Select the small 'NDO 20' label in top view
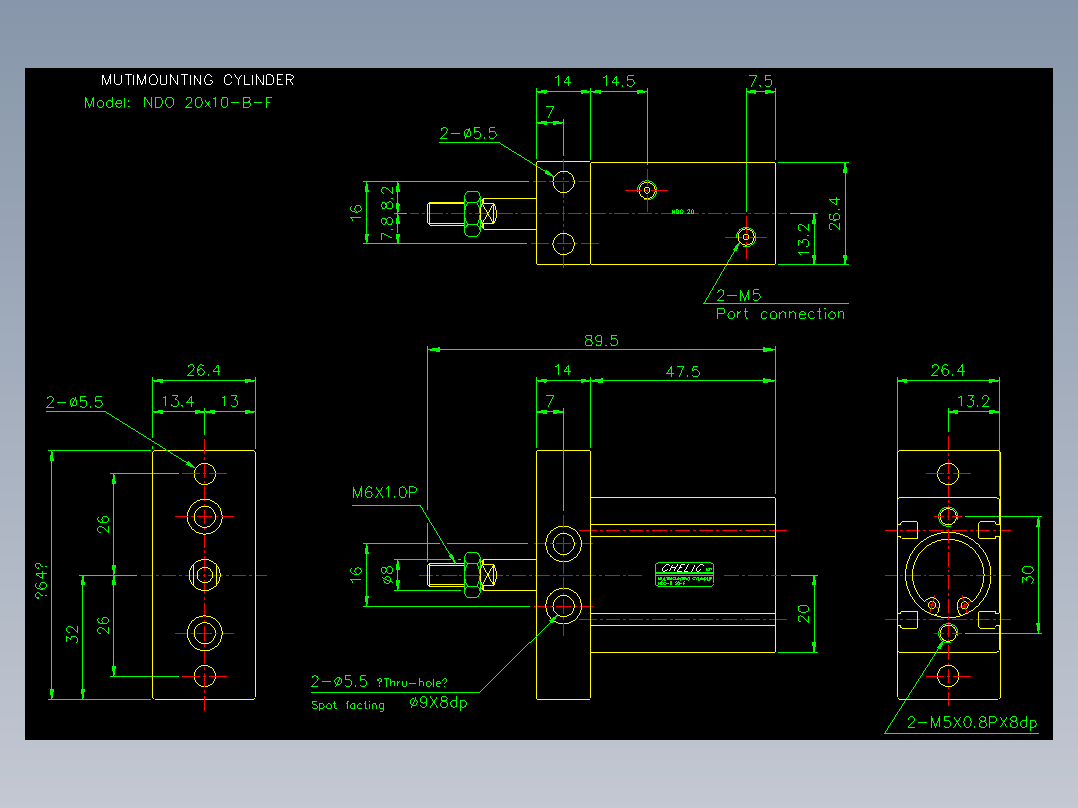1078x808 pixels. 683,212
